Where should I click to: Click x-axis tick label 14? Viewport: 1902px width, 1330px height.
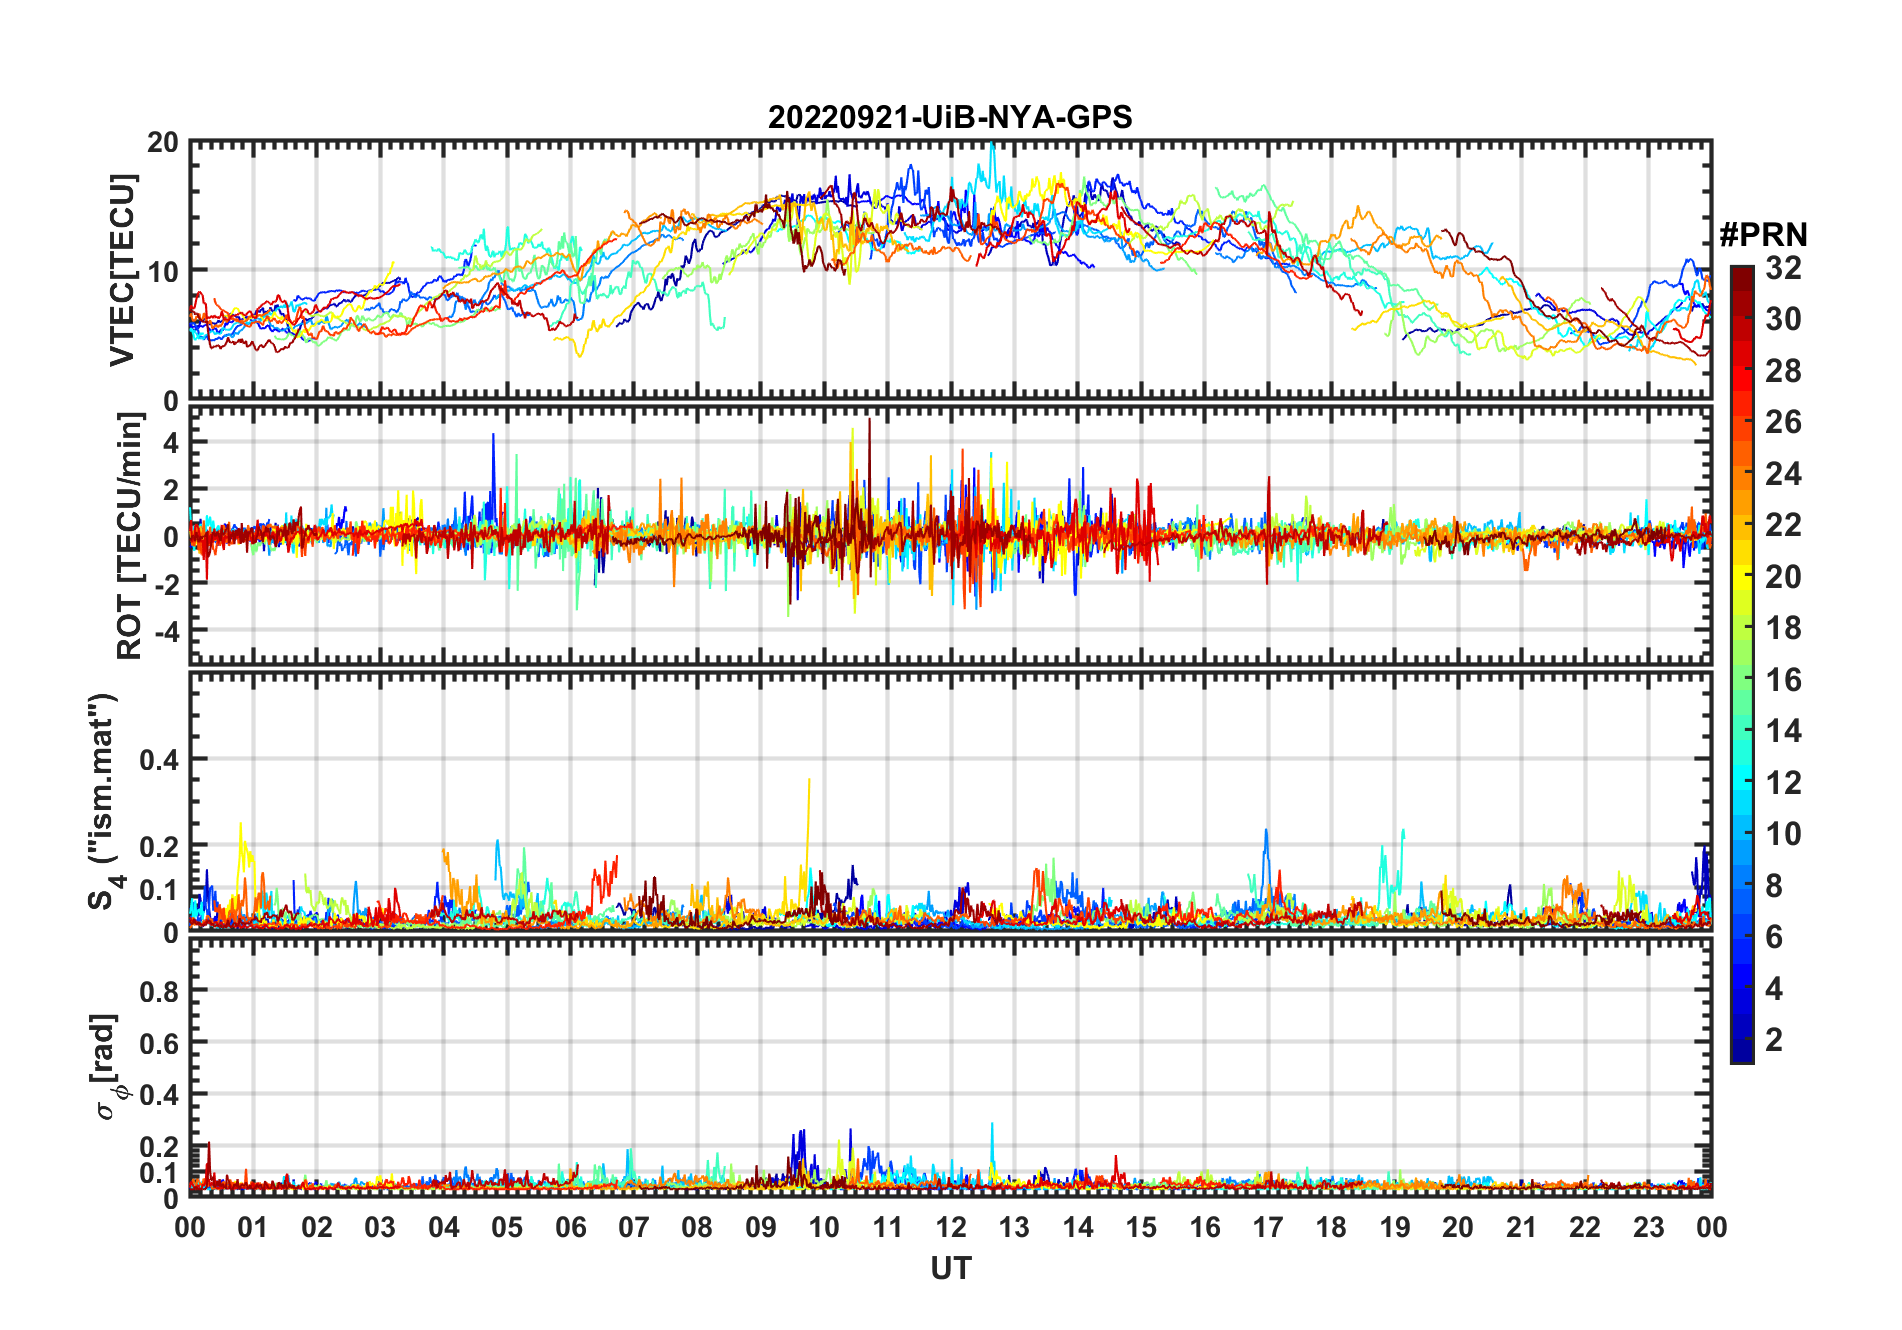1078,1227
